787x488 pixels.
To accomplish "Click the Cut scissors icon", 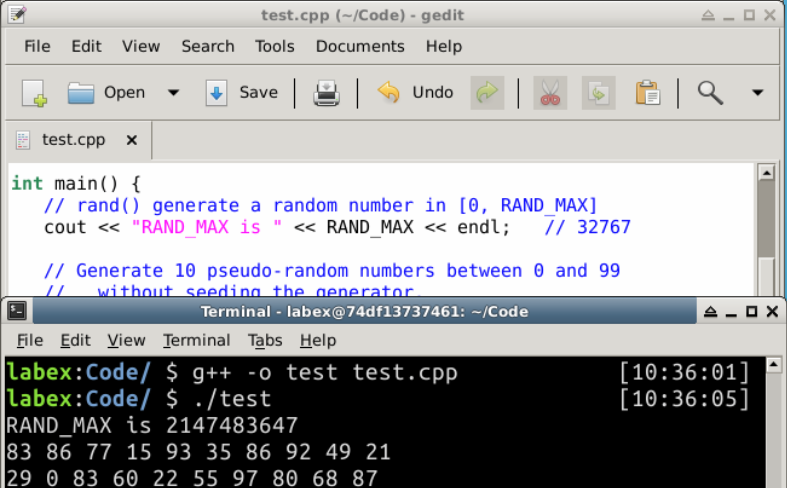I will (x=549, y=93).
